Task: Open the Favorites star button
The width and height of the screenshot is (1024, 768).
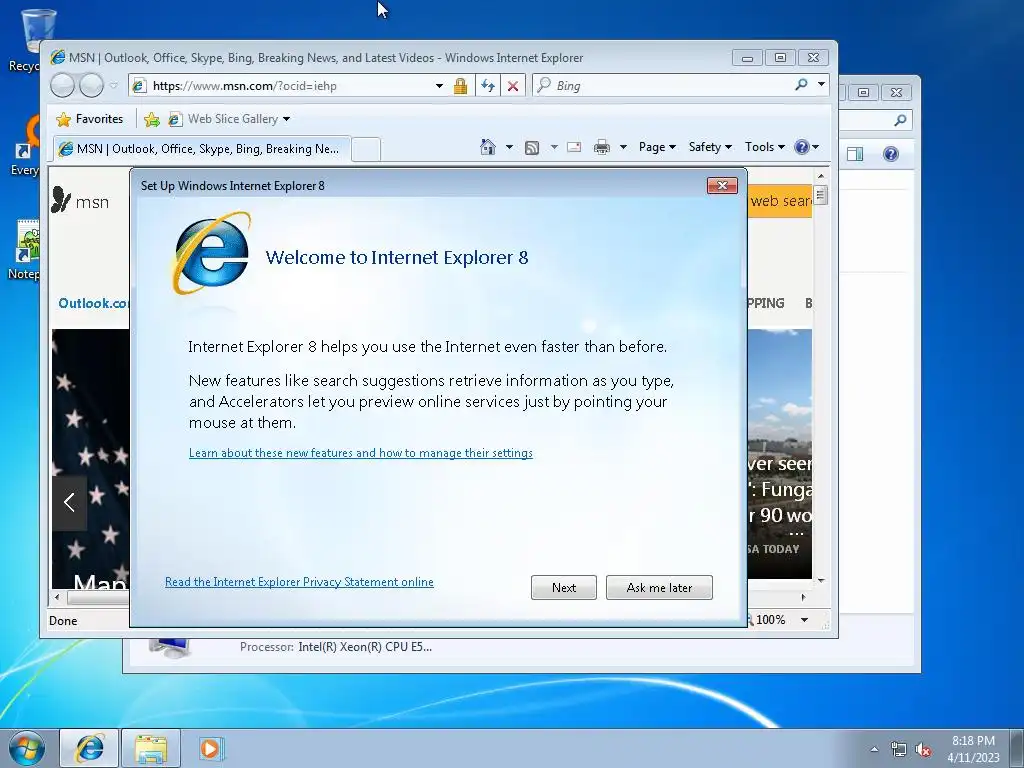Action: (x=89, y=119)
